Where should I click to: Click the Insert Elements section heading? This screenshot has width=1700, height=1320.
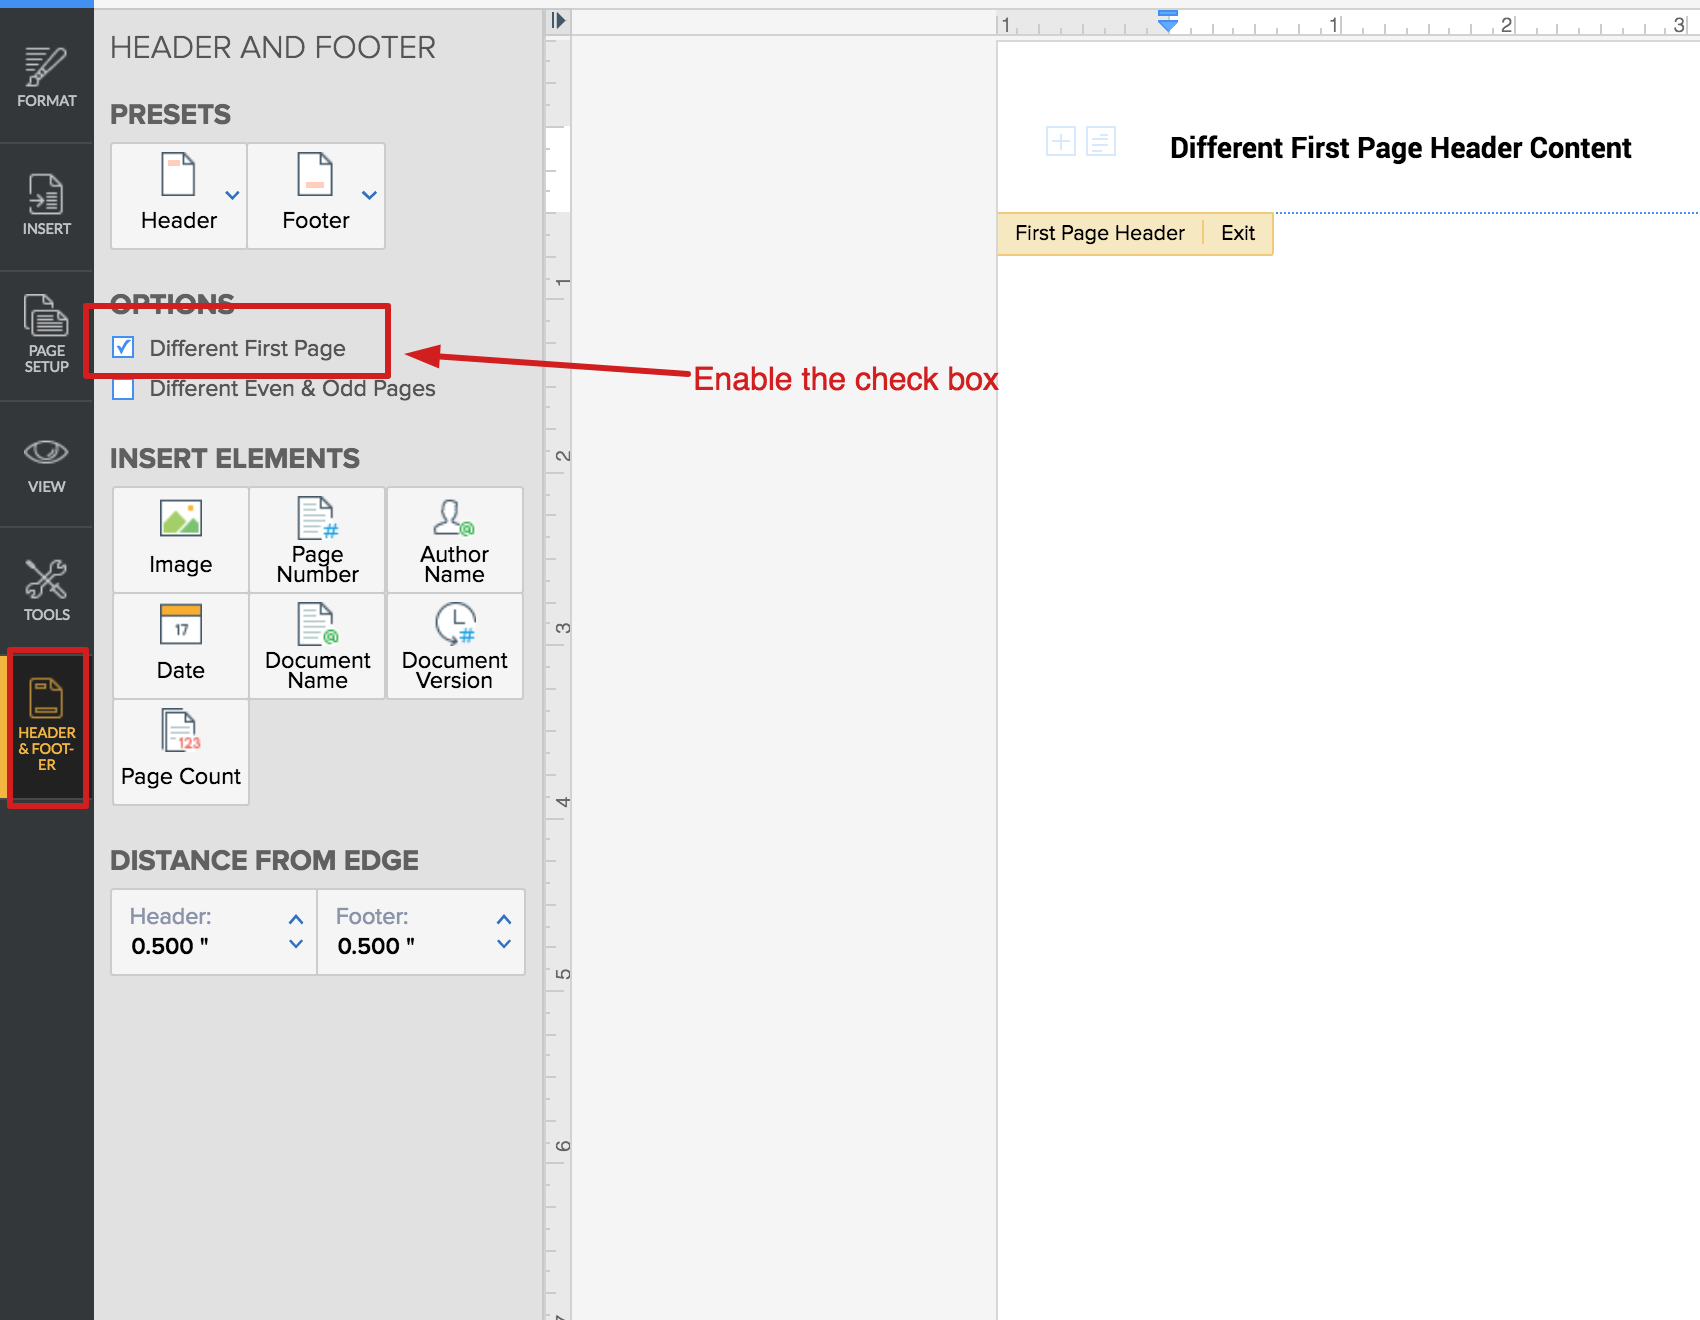click(x=235, y=459)
